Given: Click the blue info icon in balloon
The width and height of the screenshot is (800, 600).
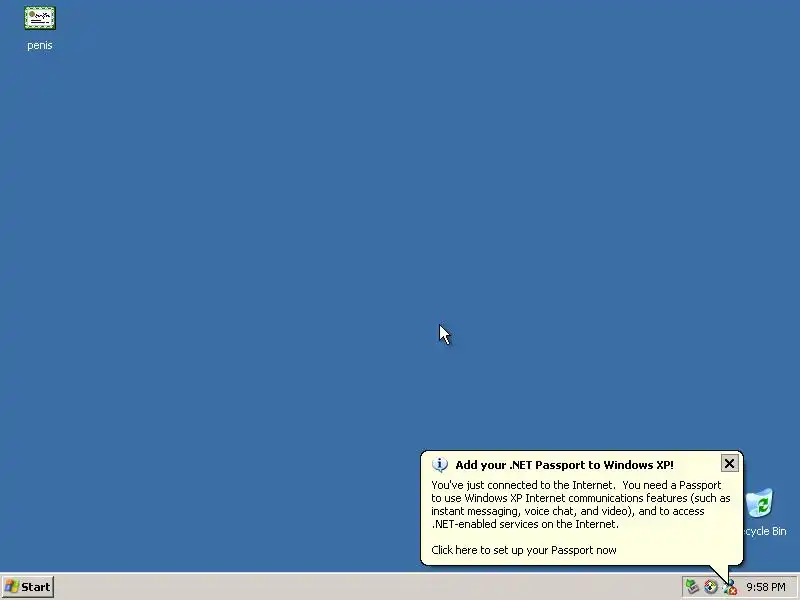Looking at the screenshot, I should coord(439,464).
